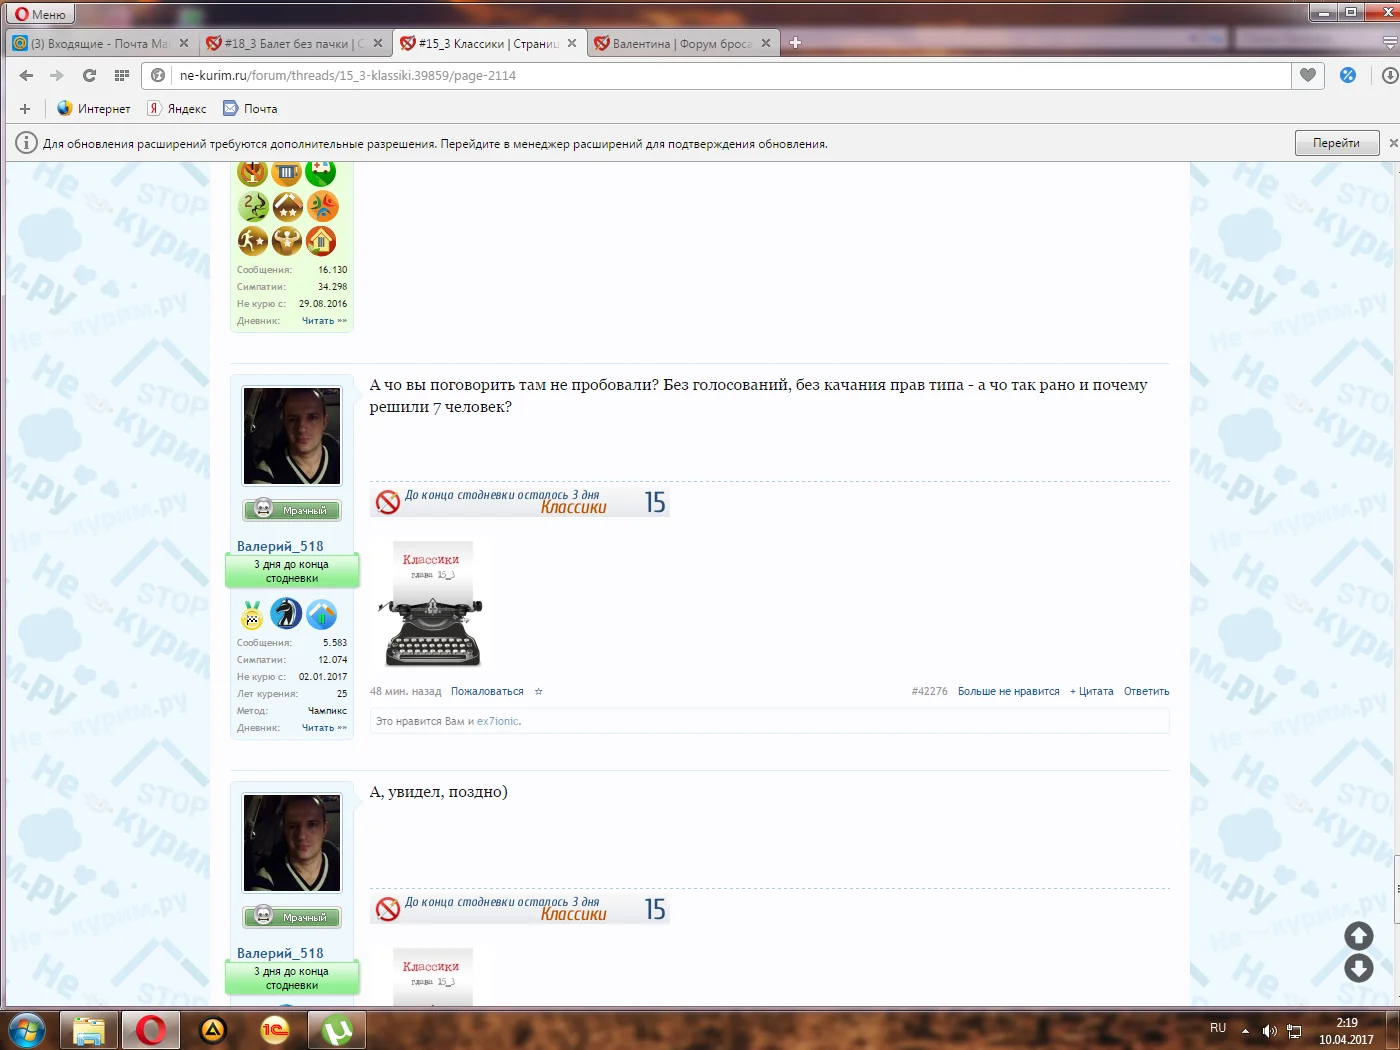Go back to the previous page

click(26, 75)
